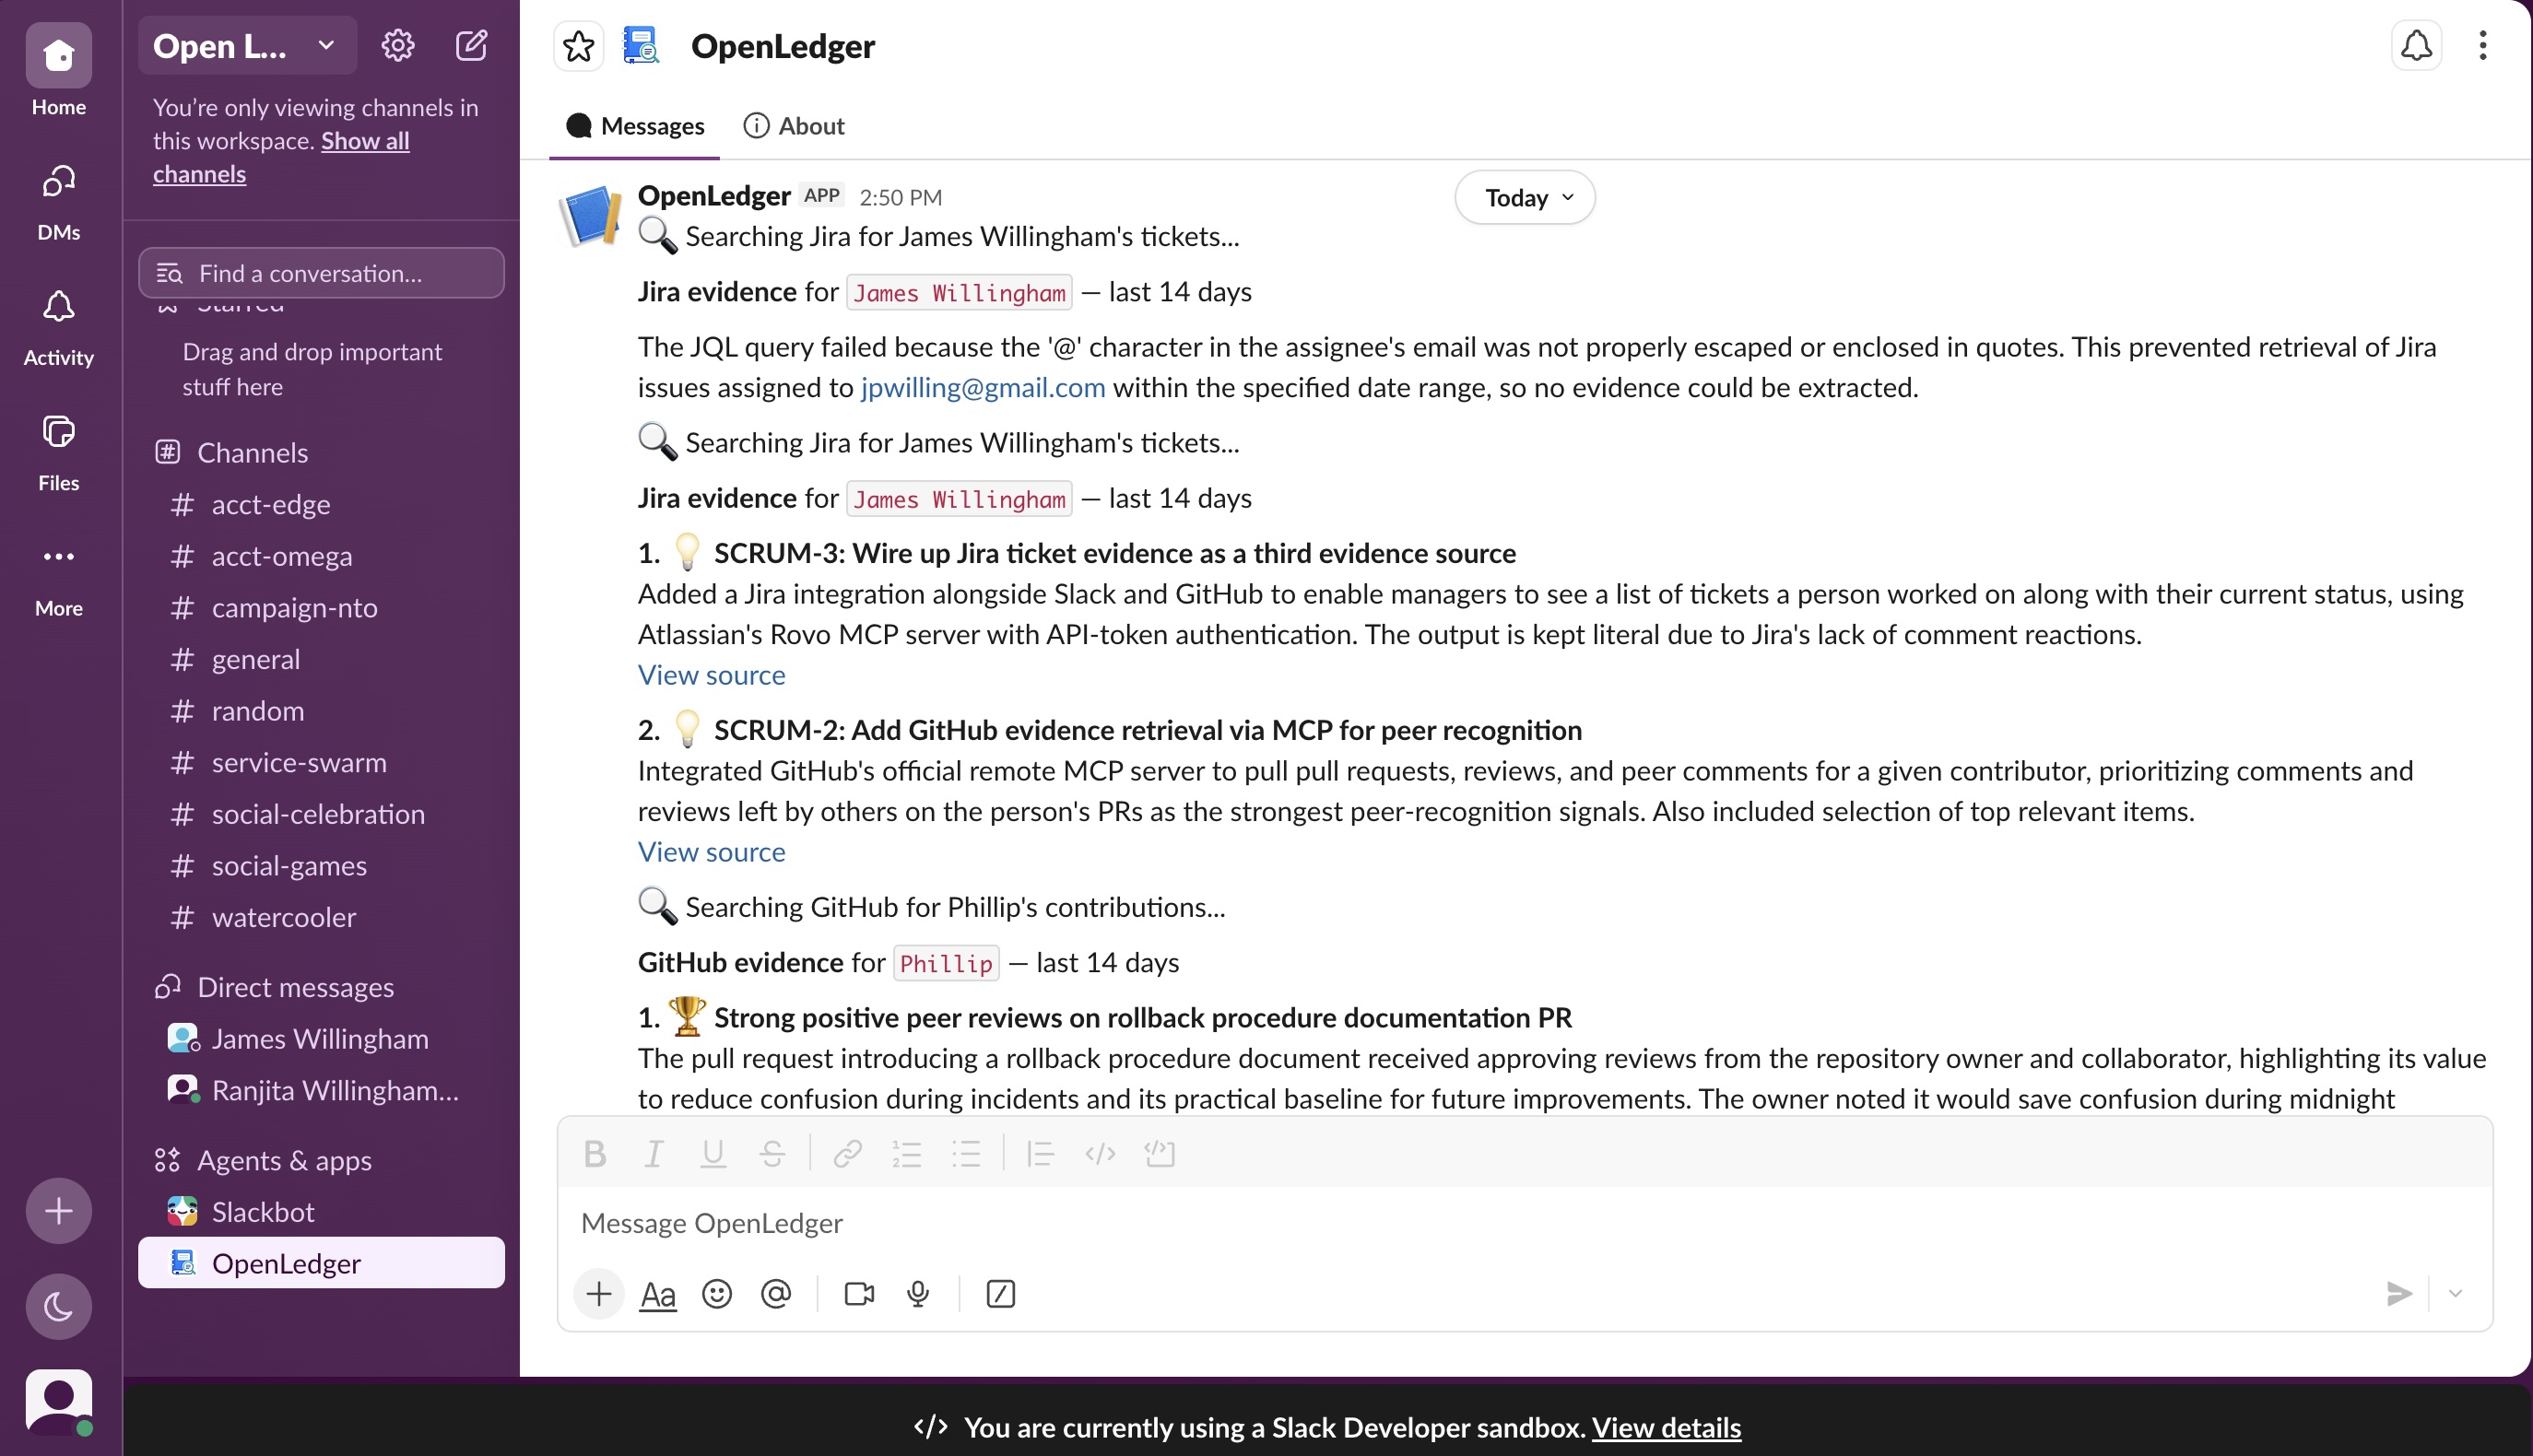2533x1456 pixels.
Task: Record an audio clip with microphone
Action: [918, 1294]
